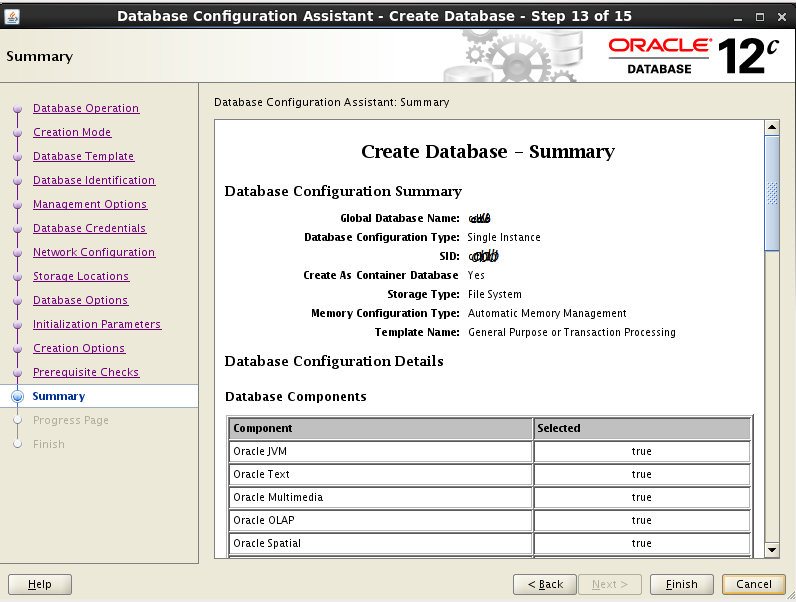Go to the Database Operation step
Screen dimensions: 796x602
[86, 108]
